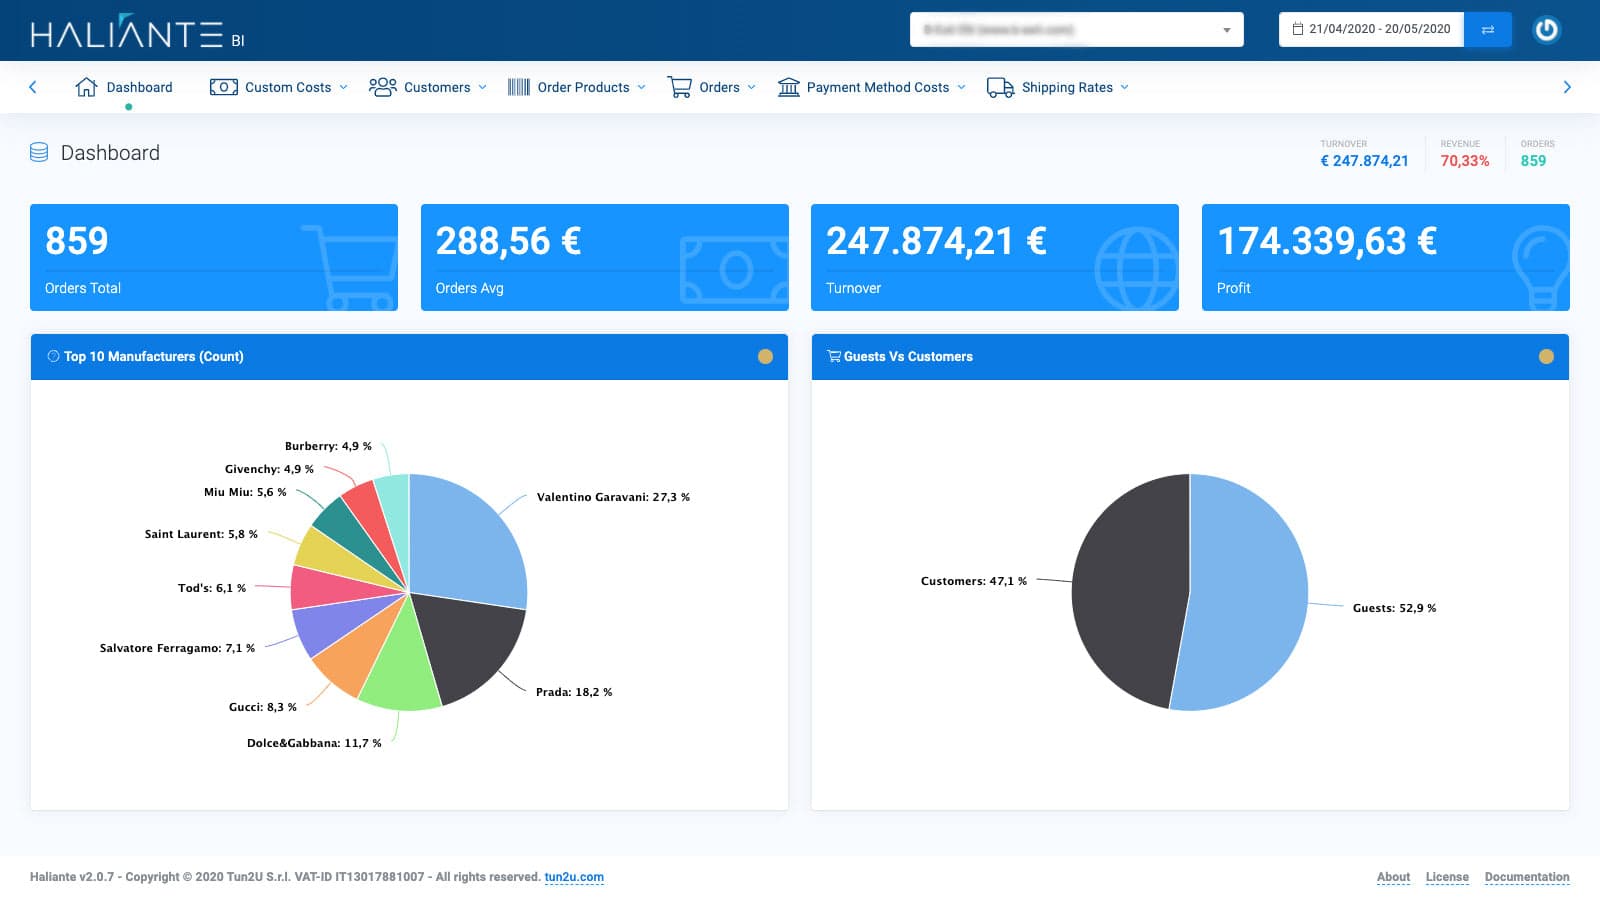Image resolution: width=1600 pixels, height=900 pixels.
Task: Toggle the yellow status dot on Top 10 Manufacturers panel
Action: (x=765, y=355)
